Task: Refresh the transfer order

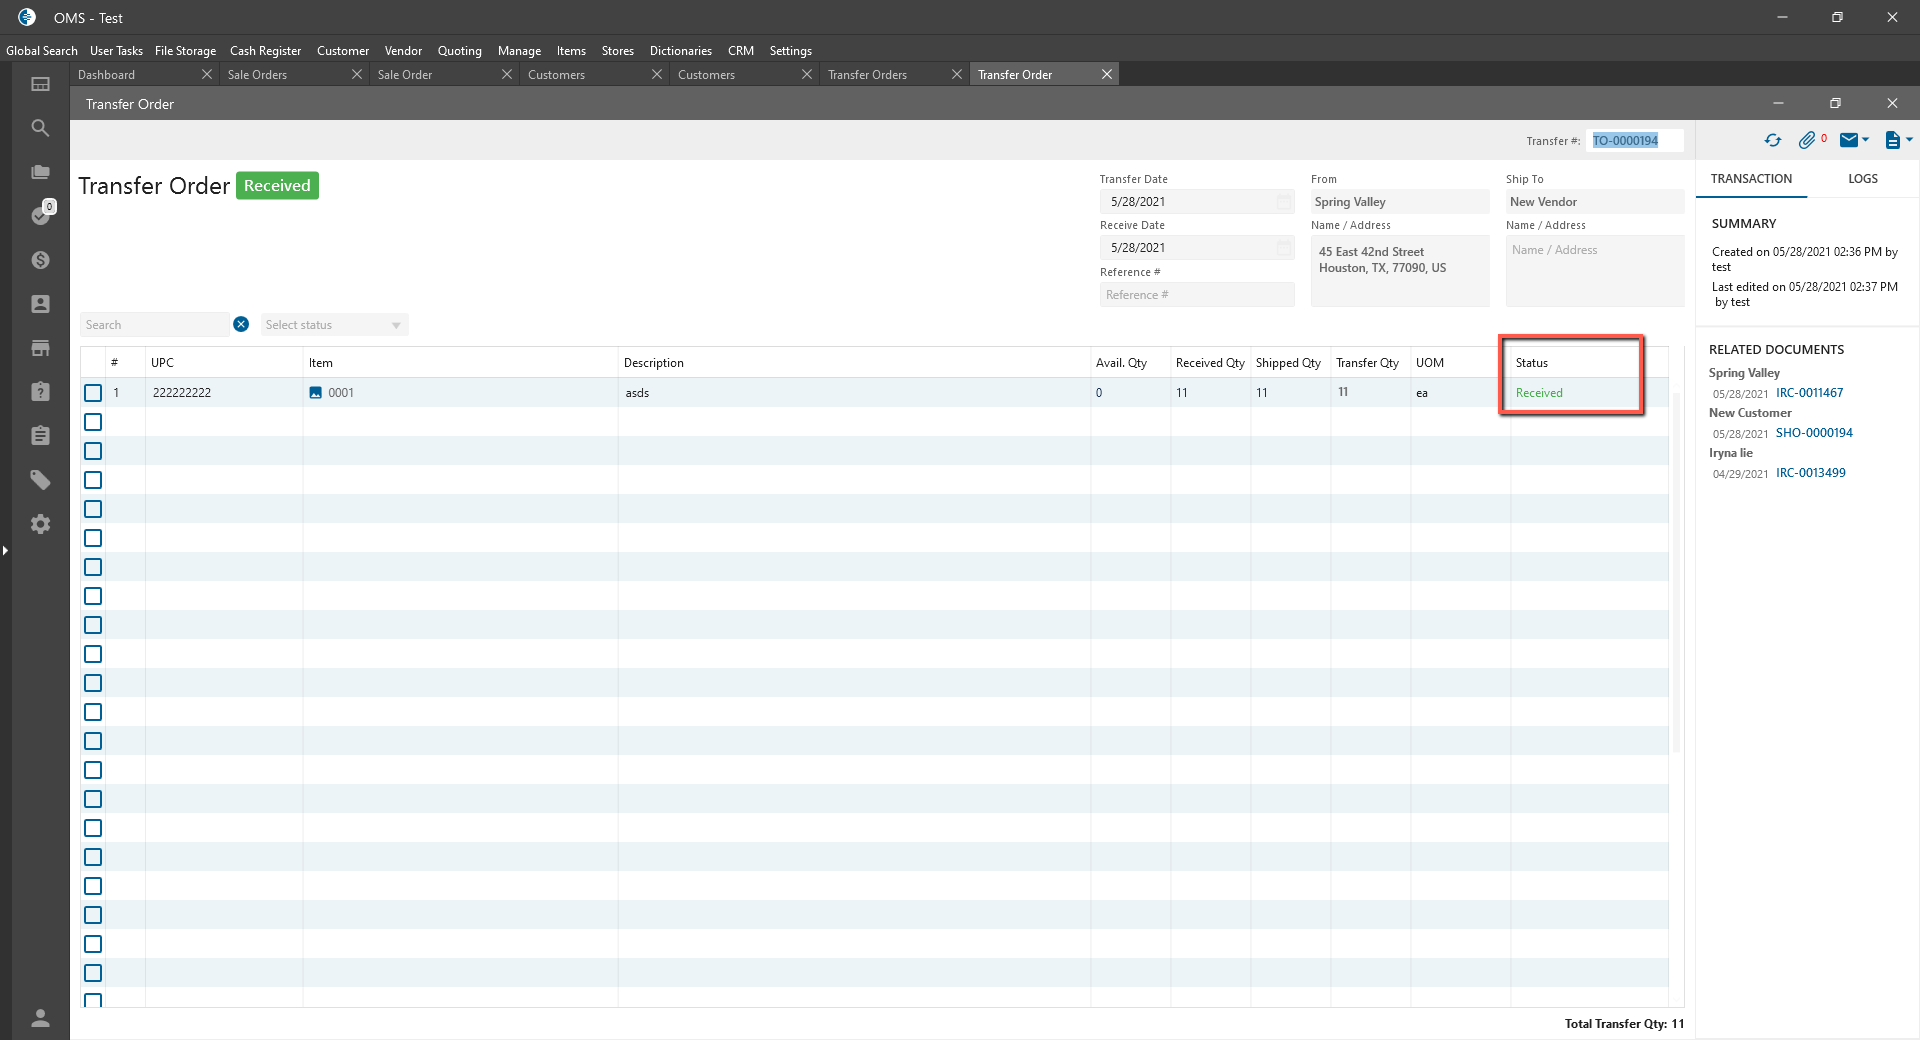Action: point(1773,141)
